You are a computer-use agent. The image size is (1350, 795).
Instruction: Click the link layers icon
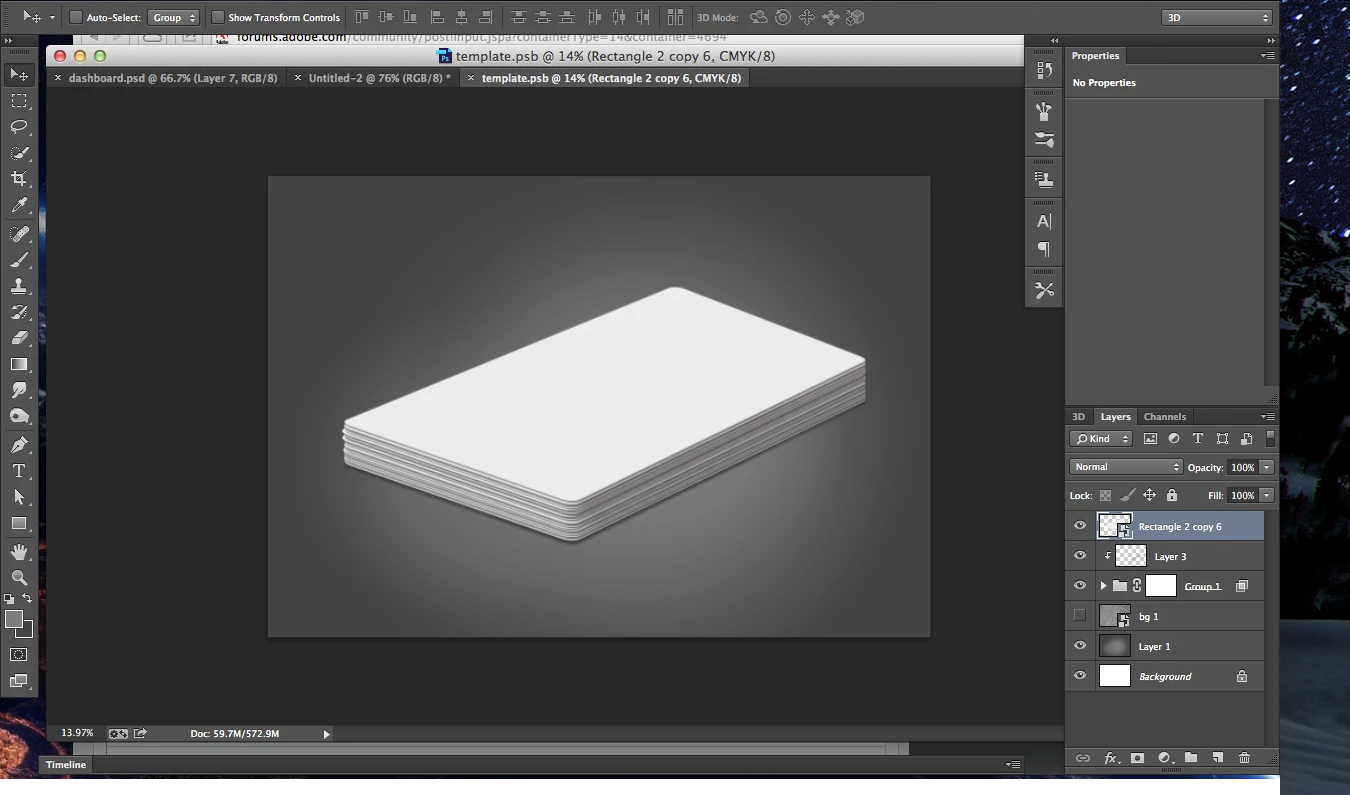(1082, 758)
